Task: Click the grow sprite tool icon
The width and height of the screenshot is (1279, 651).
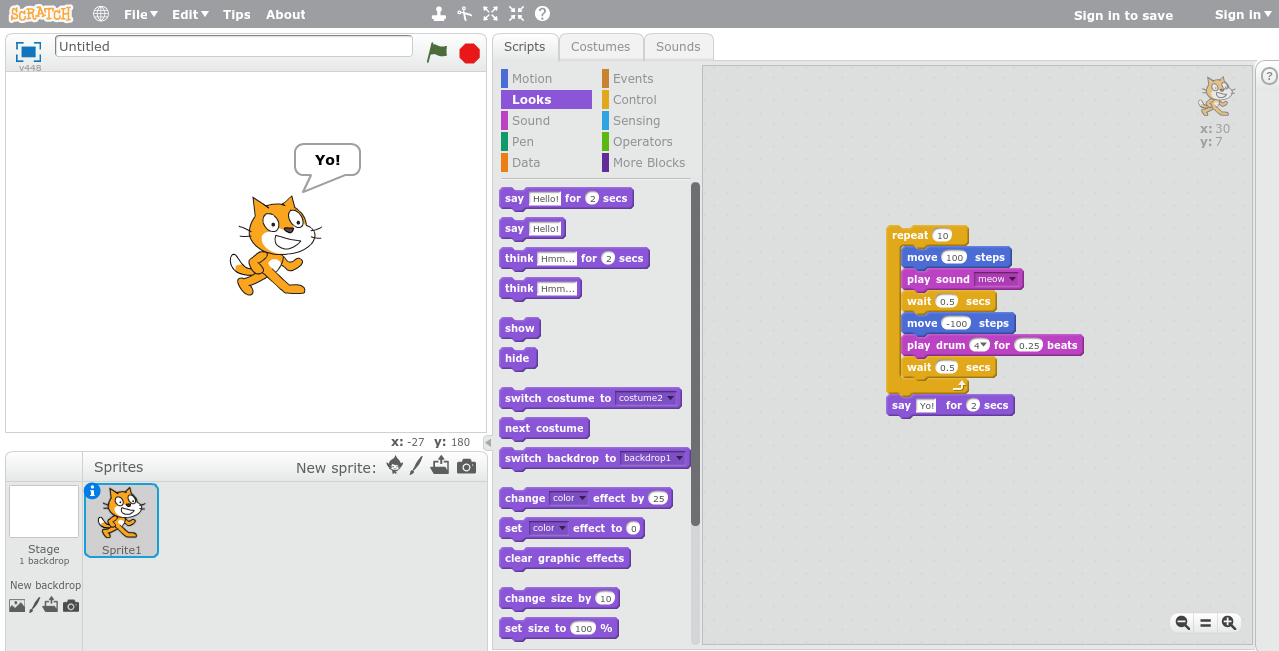Action: 490,14
